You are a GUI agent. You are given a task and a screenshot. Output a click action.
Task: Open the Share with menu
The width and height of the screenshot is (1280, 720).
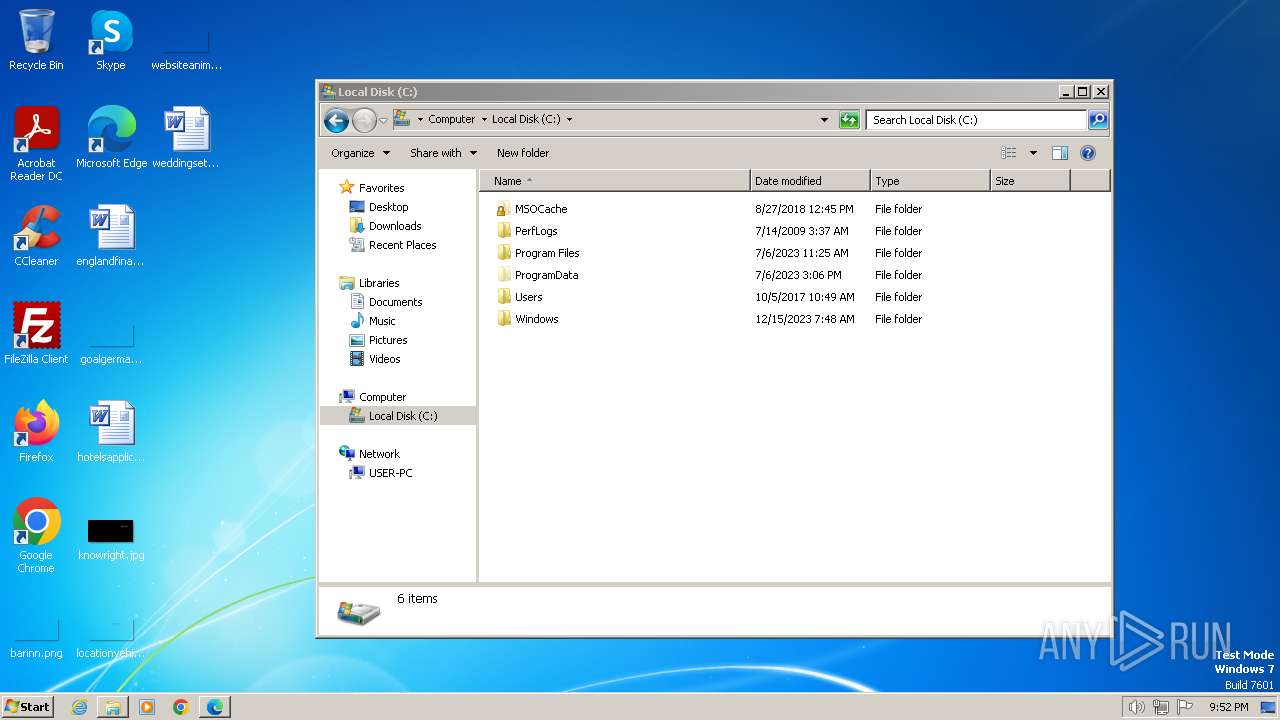(442, 153)
